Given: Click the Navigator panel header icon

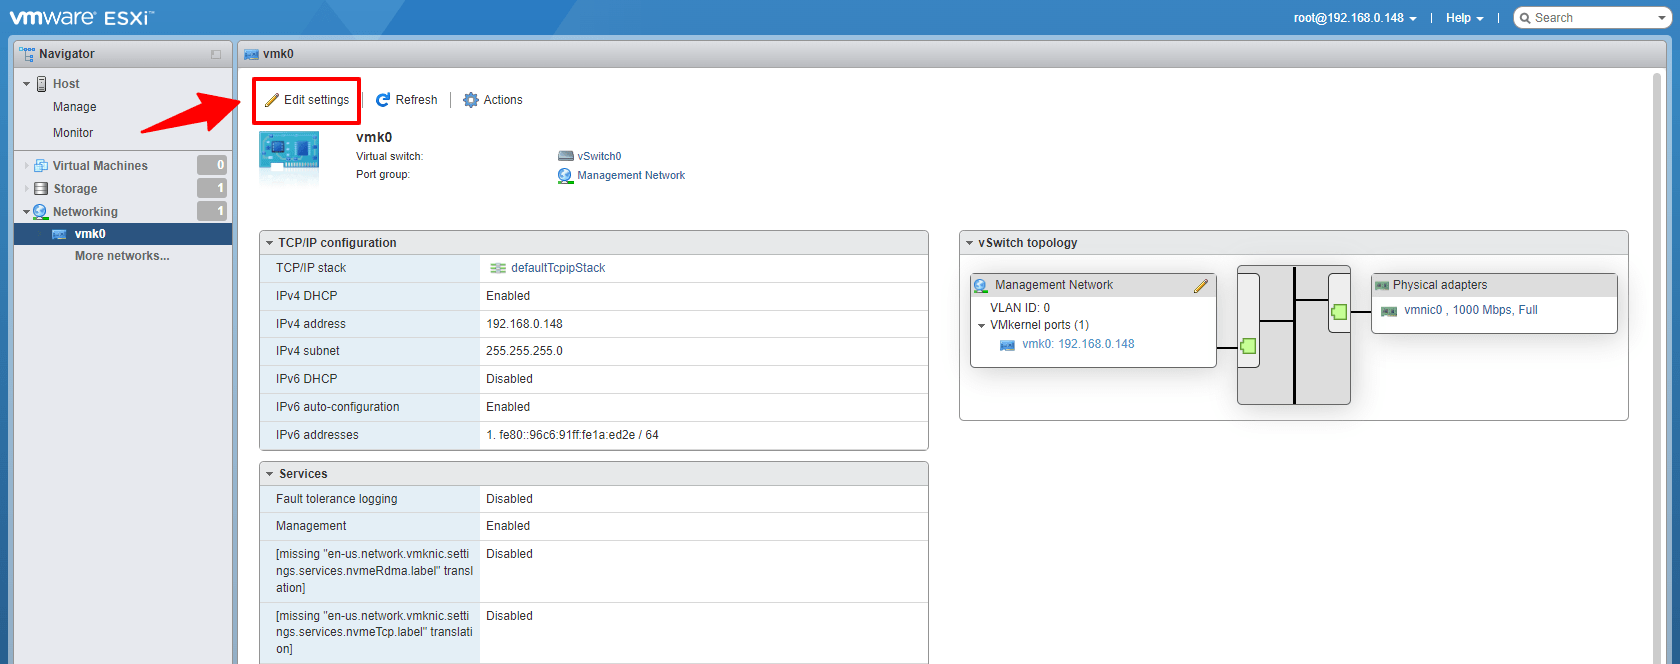Looking at the screenshot, I should pyautogui.click(x=27, y=54).
